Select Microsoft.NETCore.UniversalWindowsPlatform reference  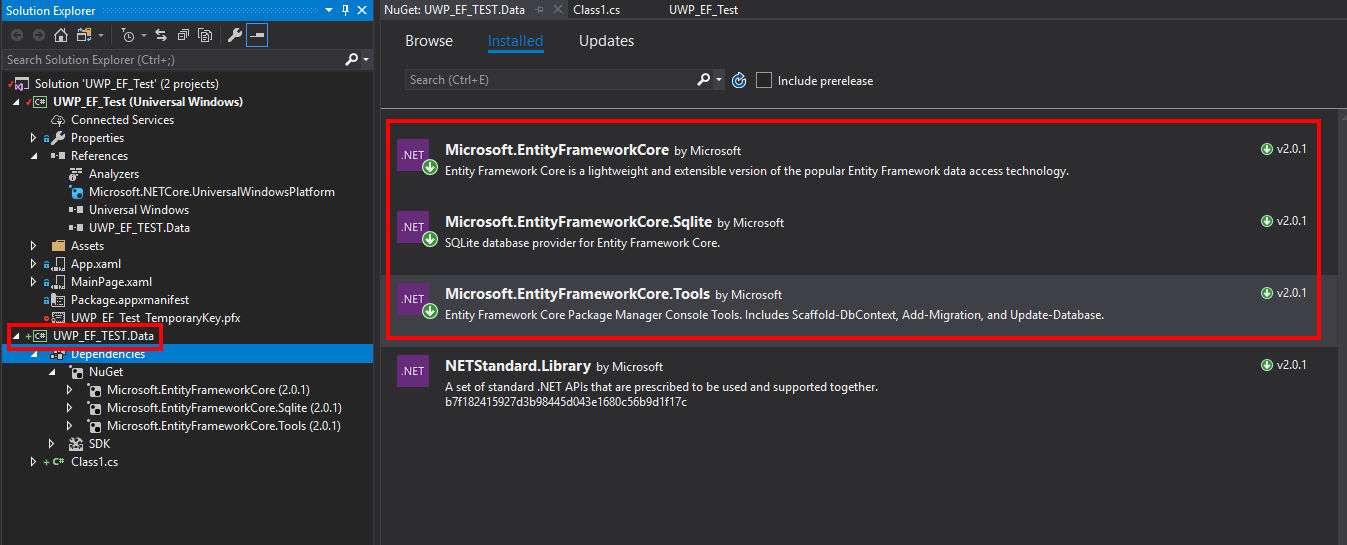coord(211,192)
